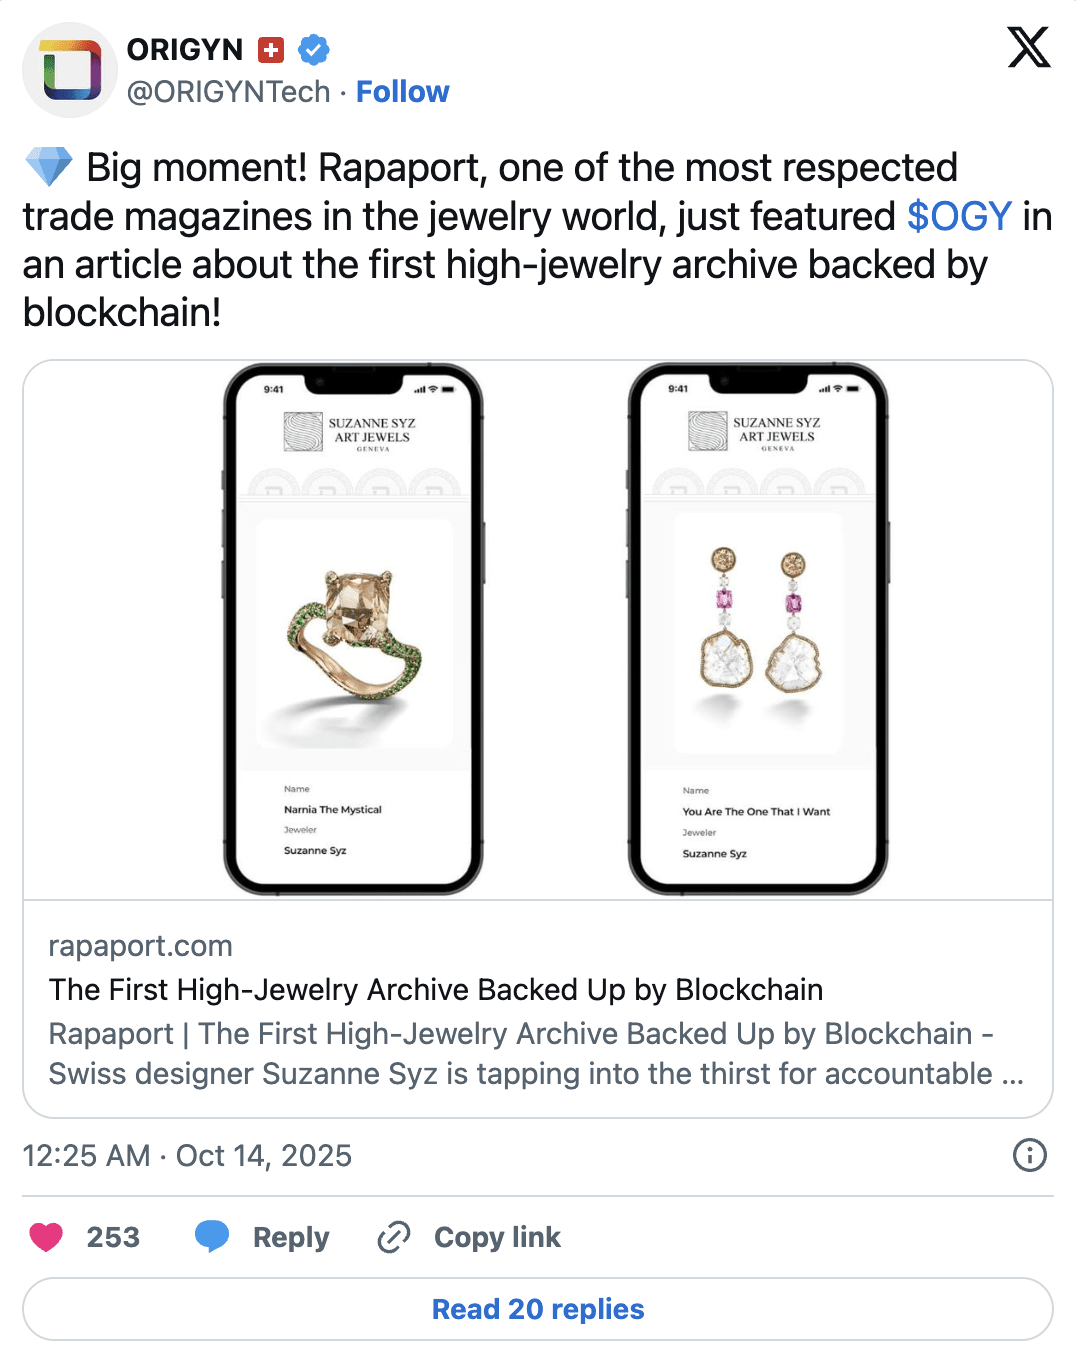Open the X logo link
Viewport: 1076px width, 1366px height.
[x=1029, y=47]
